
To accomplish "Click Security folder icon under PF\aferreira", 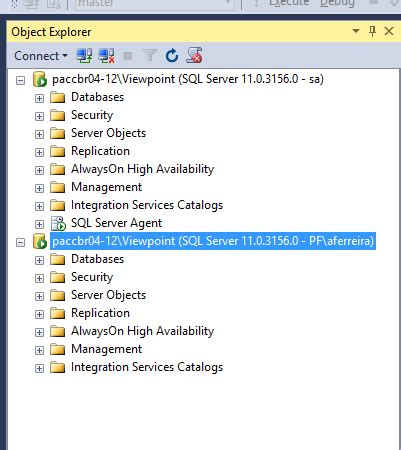I will [58, 277].
